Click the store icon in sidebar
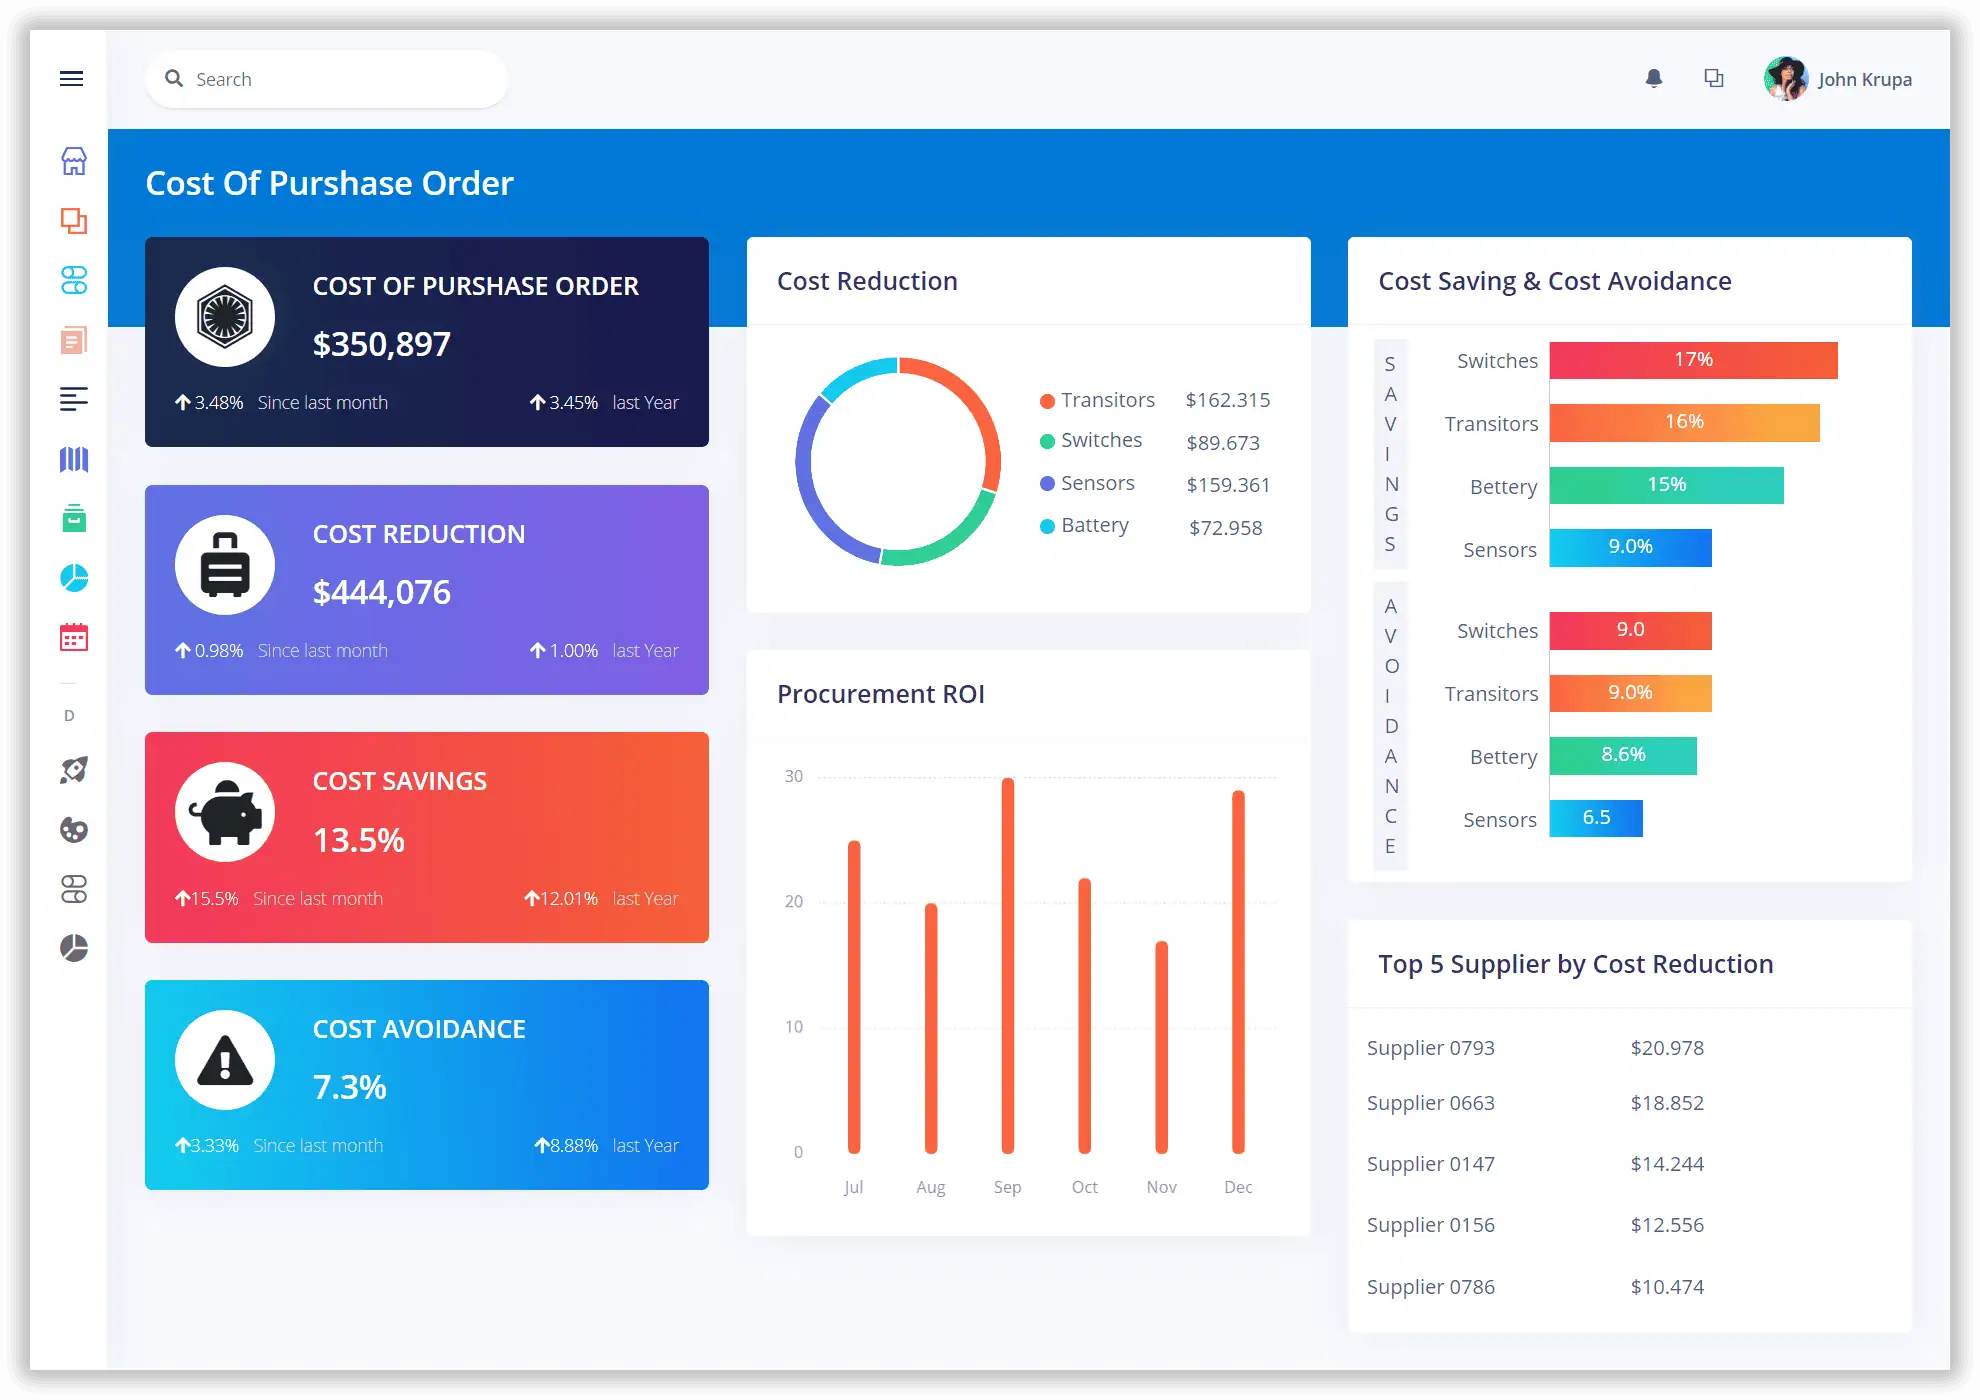 click(x=74, y=160)
